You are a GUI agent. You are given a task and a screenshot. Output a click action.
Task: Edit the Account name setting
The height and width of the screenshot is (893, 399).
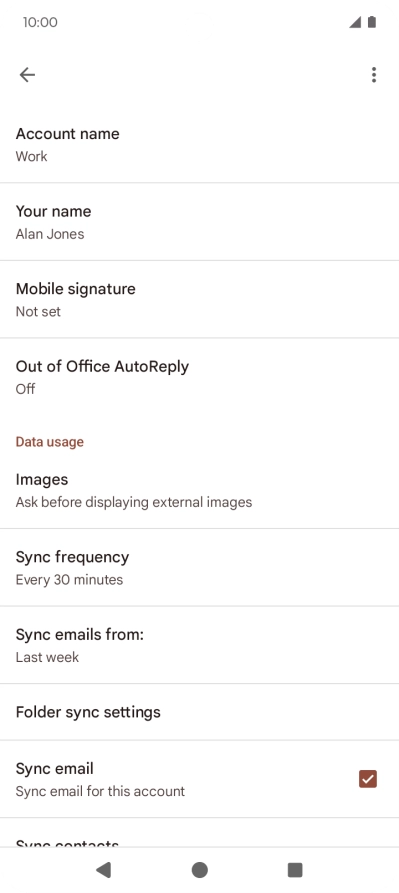click(199, 145)
